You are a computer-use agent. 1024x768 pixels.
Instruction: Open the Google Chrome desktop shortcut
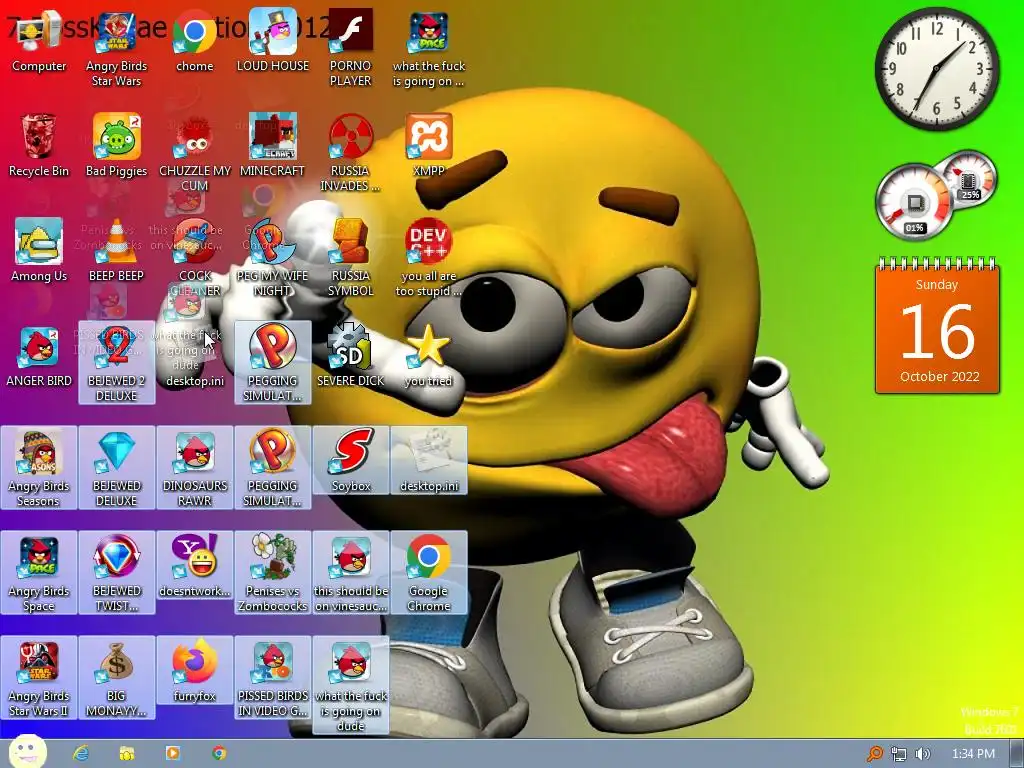coord(428,573)
